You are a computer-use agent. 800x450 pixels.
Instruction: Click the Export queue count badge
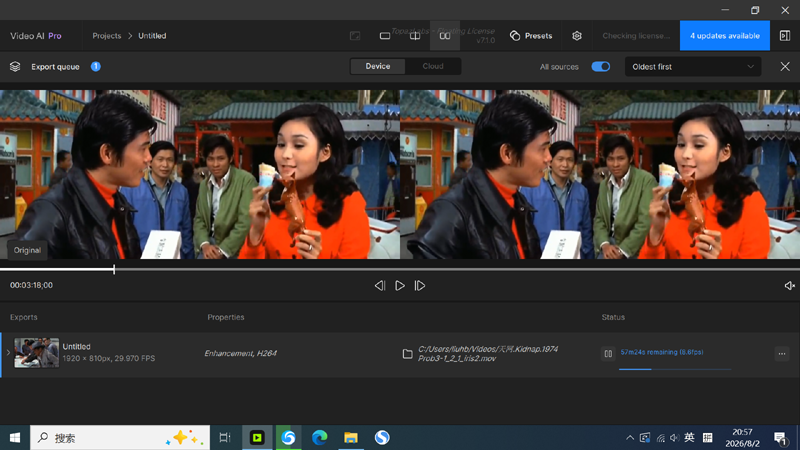click(x=95, y=66)
